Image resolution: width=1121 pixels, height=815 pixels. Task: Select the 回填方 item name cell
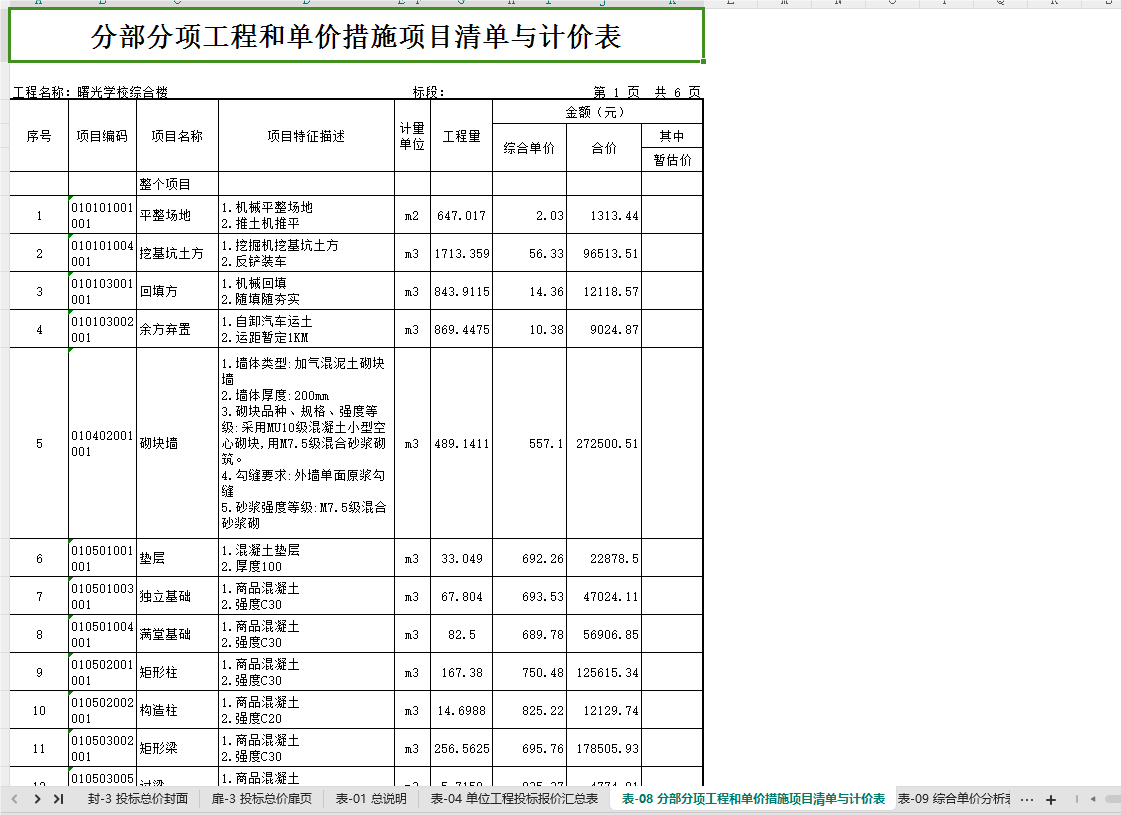(x=177, y=291)
